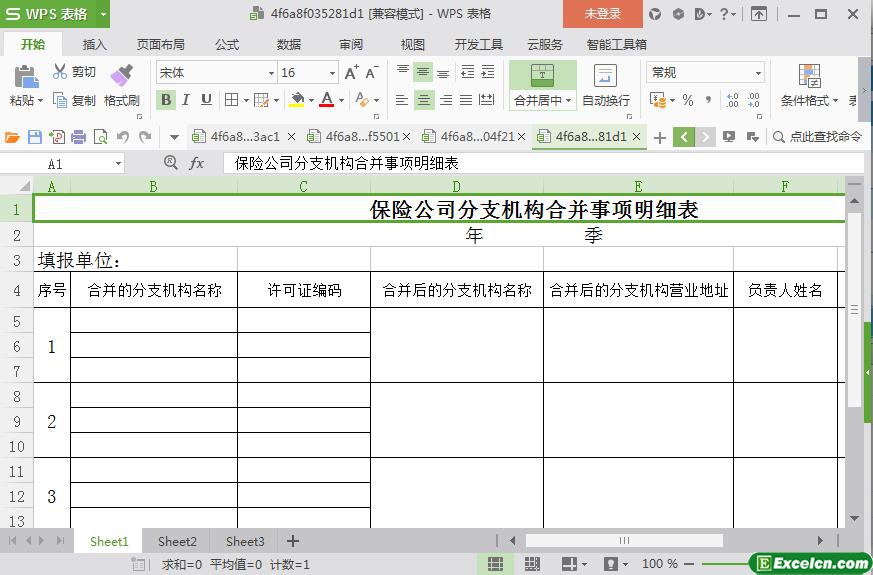873x575 pixels.
Task: Click the Merge and Center table icon
Action: pyautogui.click(x=542, y=75)
